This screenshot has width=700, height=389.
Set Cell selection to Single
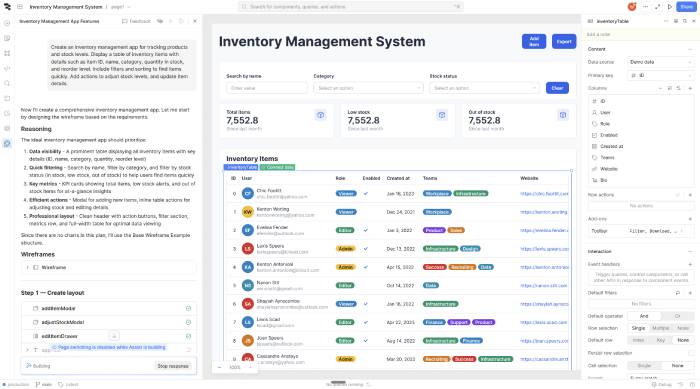click(644, 366)
